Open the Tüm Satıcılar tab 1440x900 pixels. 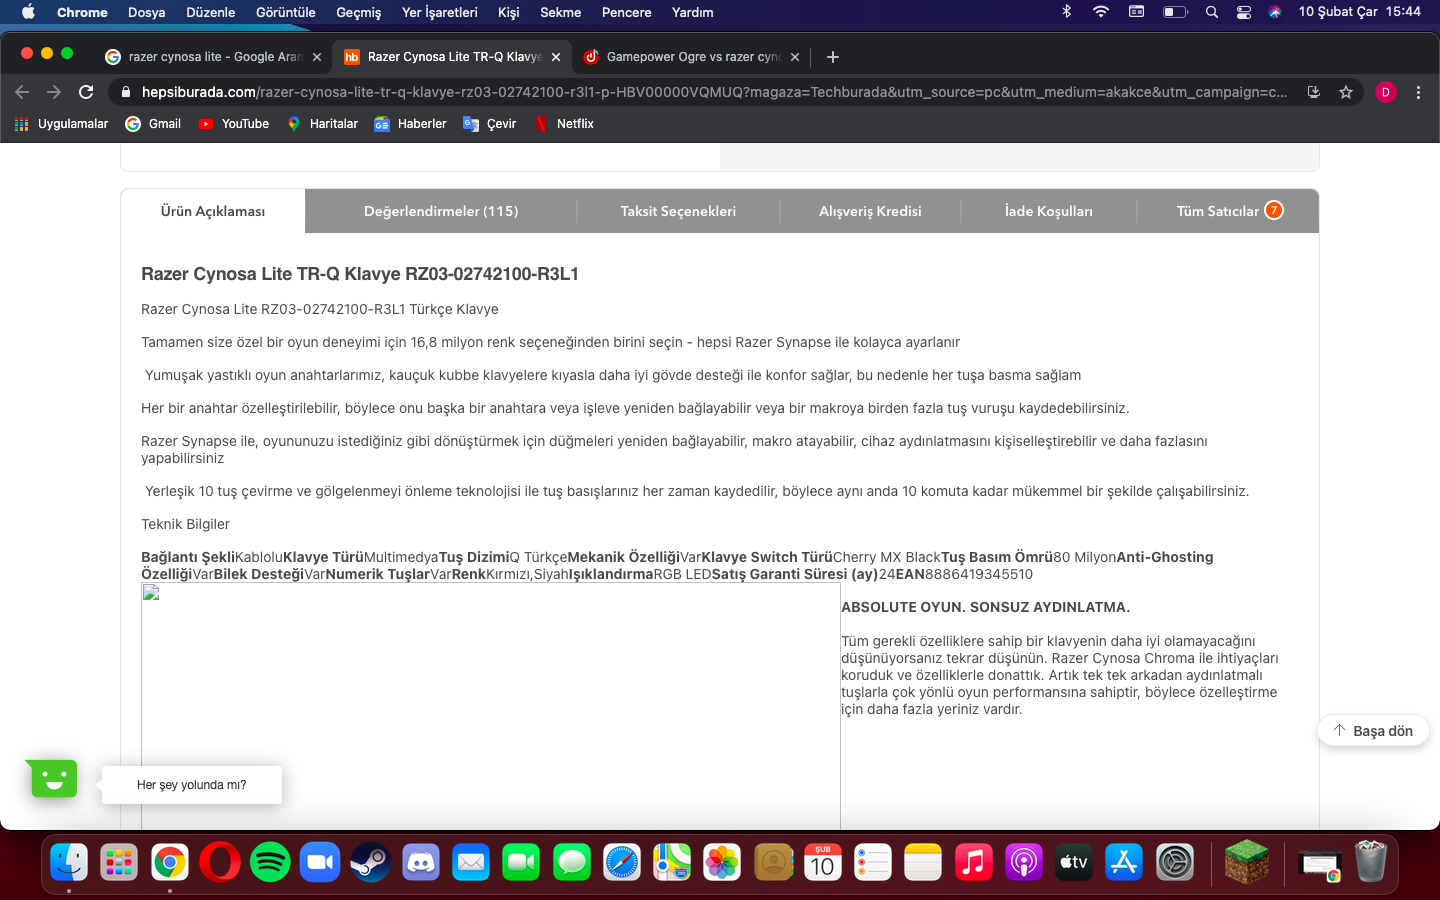tap(1229, 211)
